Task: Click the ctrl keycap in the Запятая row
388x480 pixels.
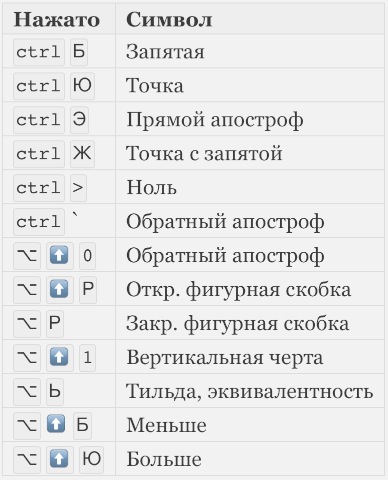Action: (39, 52)
